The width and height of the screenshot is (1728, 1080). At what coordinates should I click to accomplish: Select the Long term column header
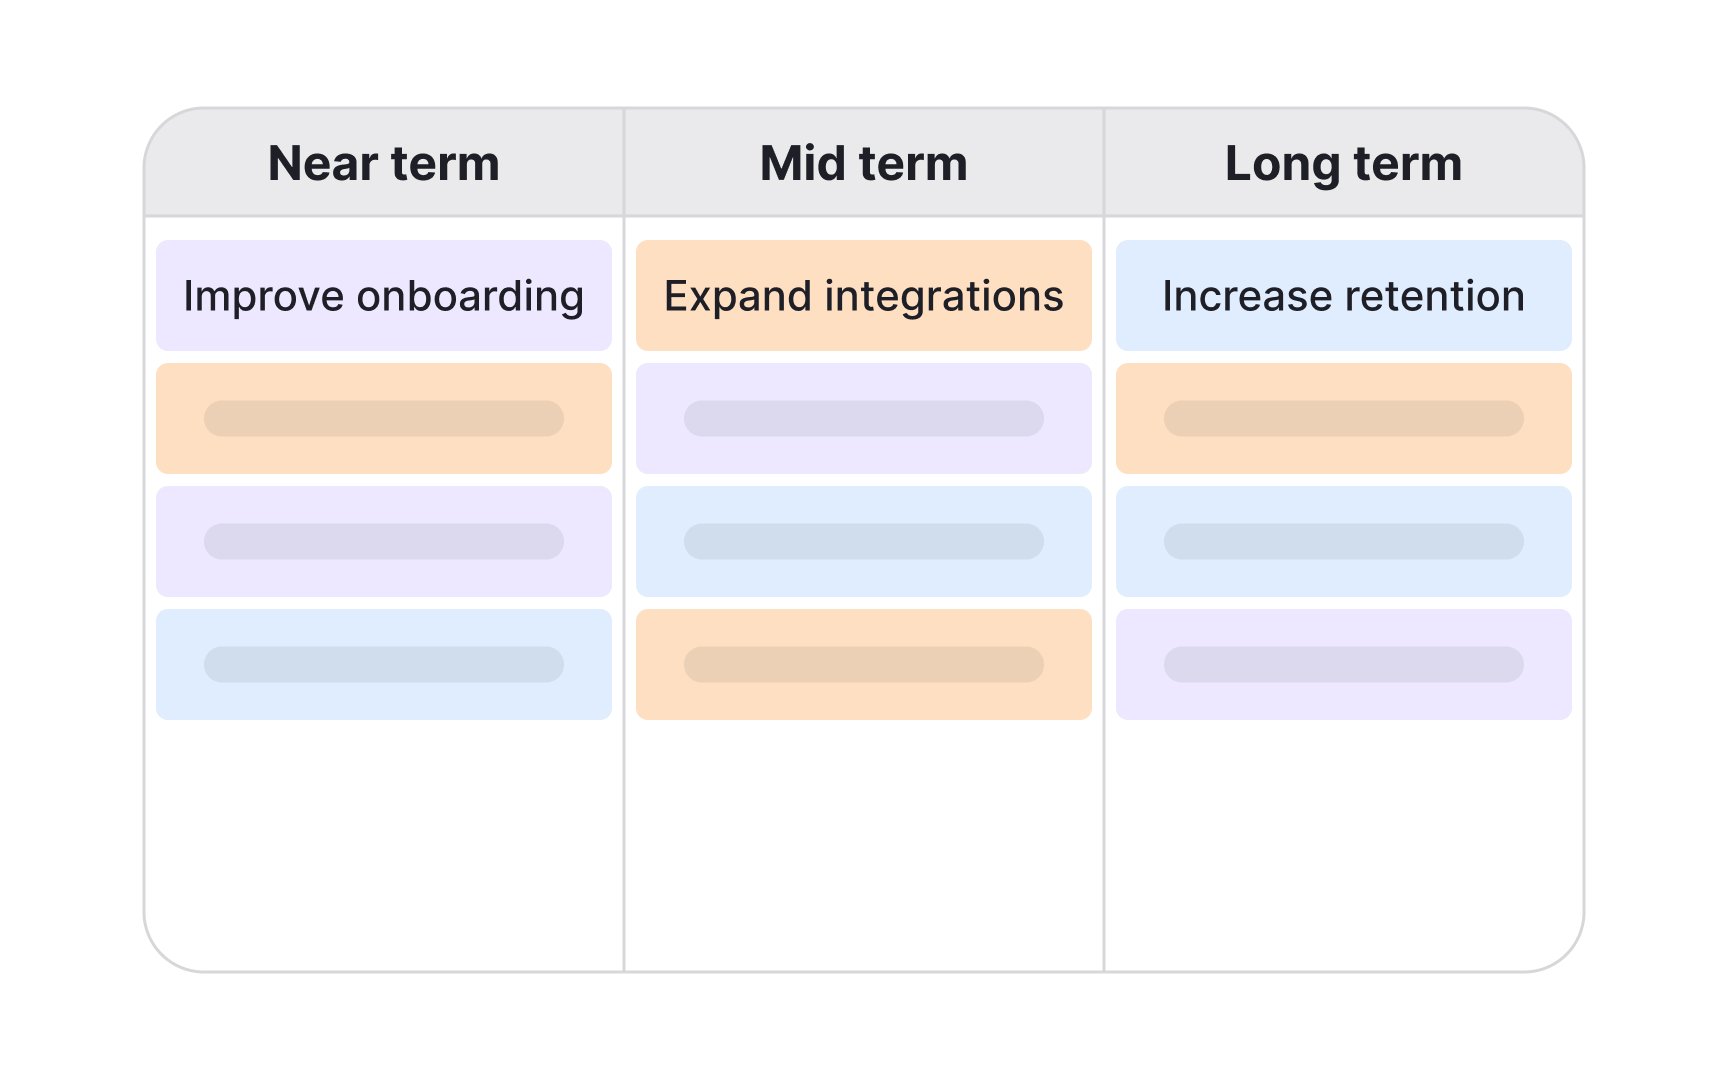coord(1343,163)
